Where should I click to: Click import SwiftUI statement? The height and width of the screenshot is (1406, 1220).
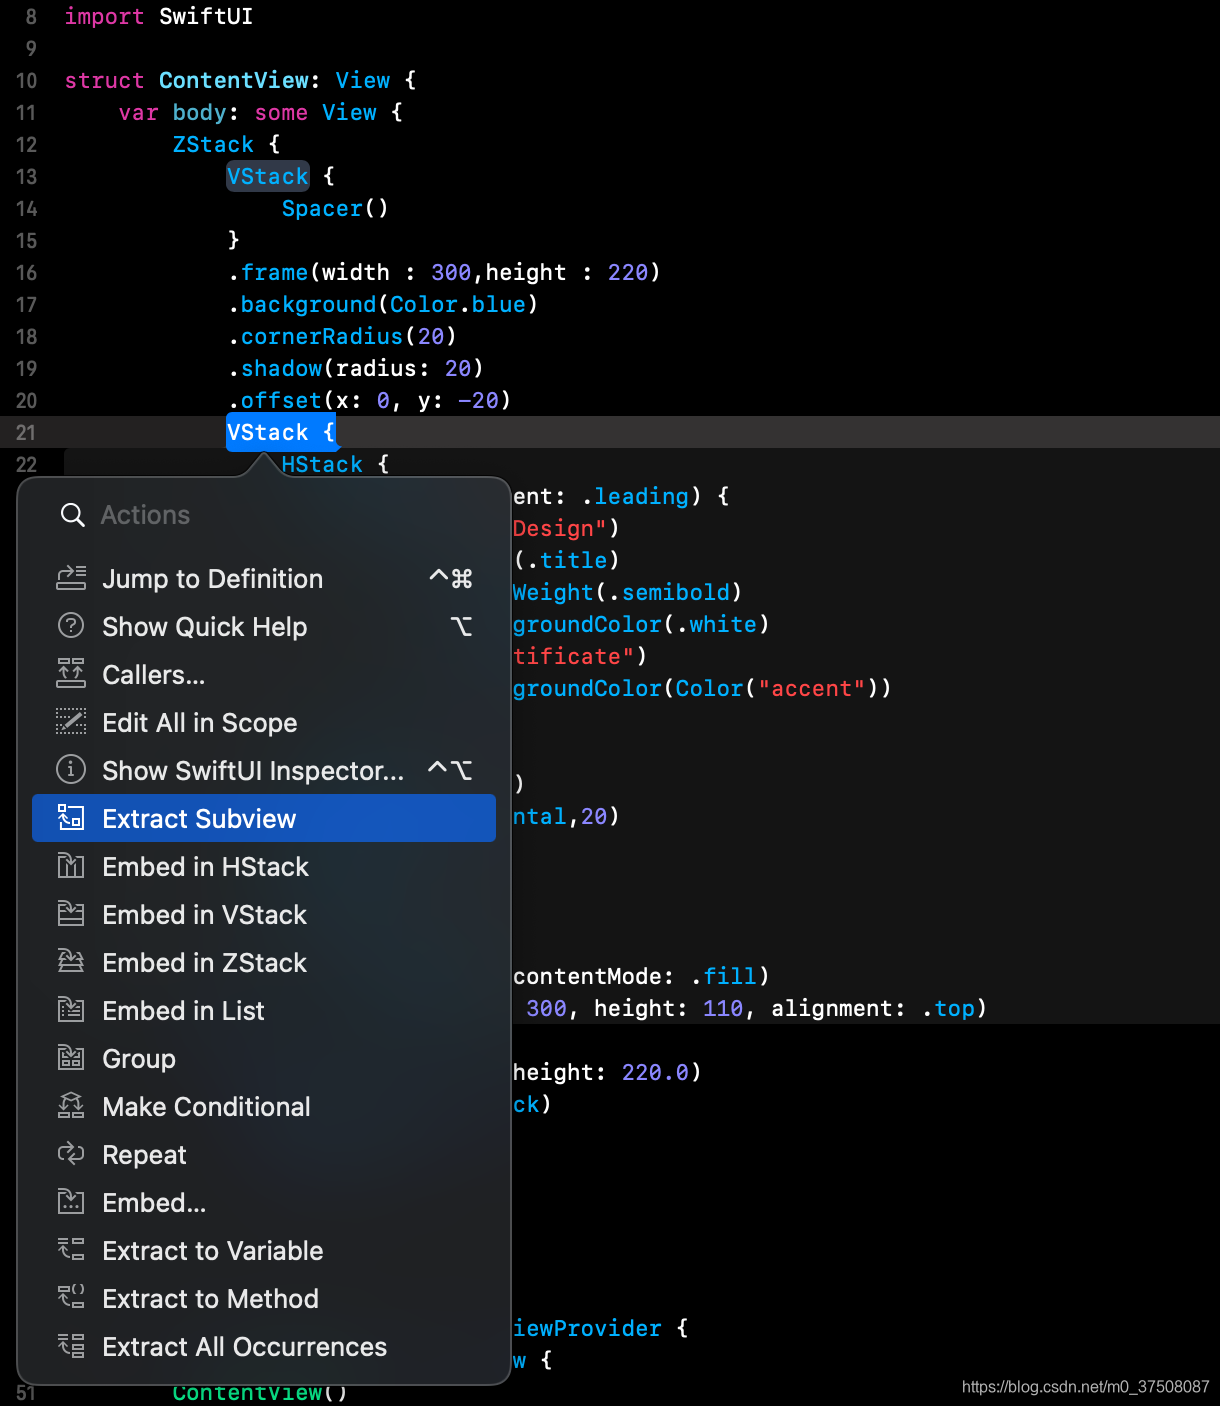pos(159,16)
